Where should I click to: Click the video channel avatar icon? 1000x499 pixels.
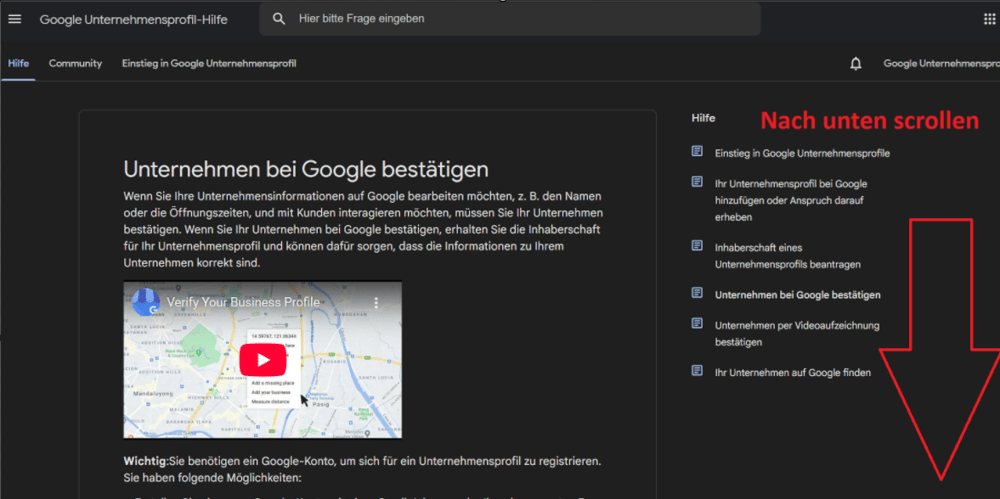(x=146, y=302)
